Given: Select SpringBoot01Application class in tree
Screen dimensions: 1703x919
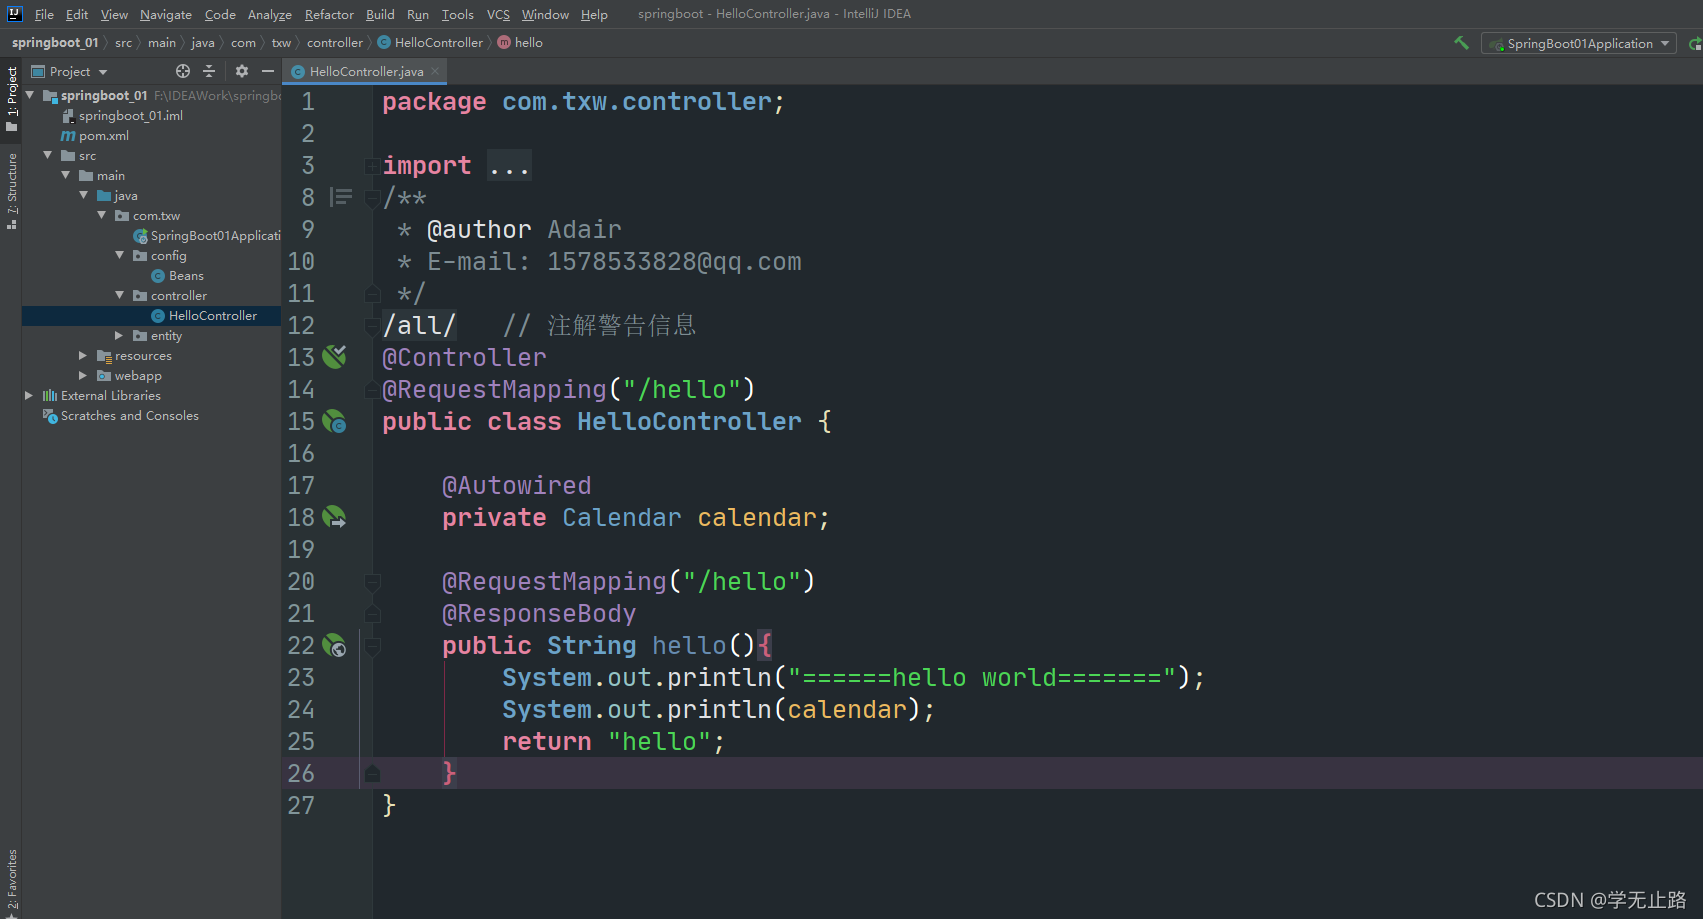Looking at the screenshot, I should [207, 235].
